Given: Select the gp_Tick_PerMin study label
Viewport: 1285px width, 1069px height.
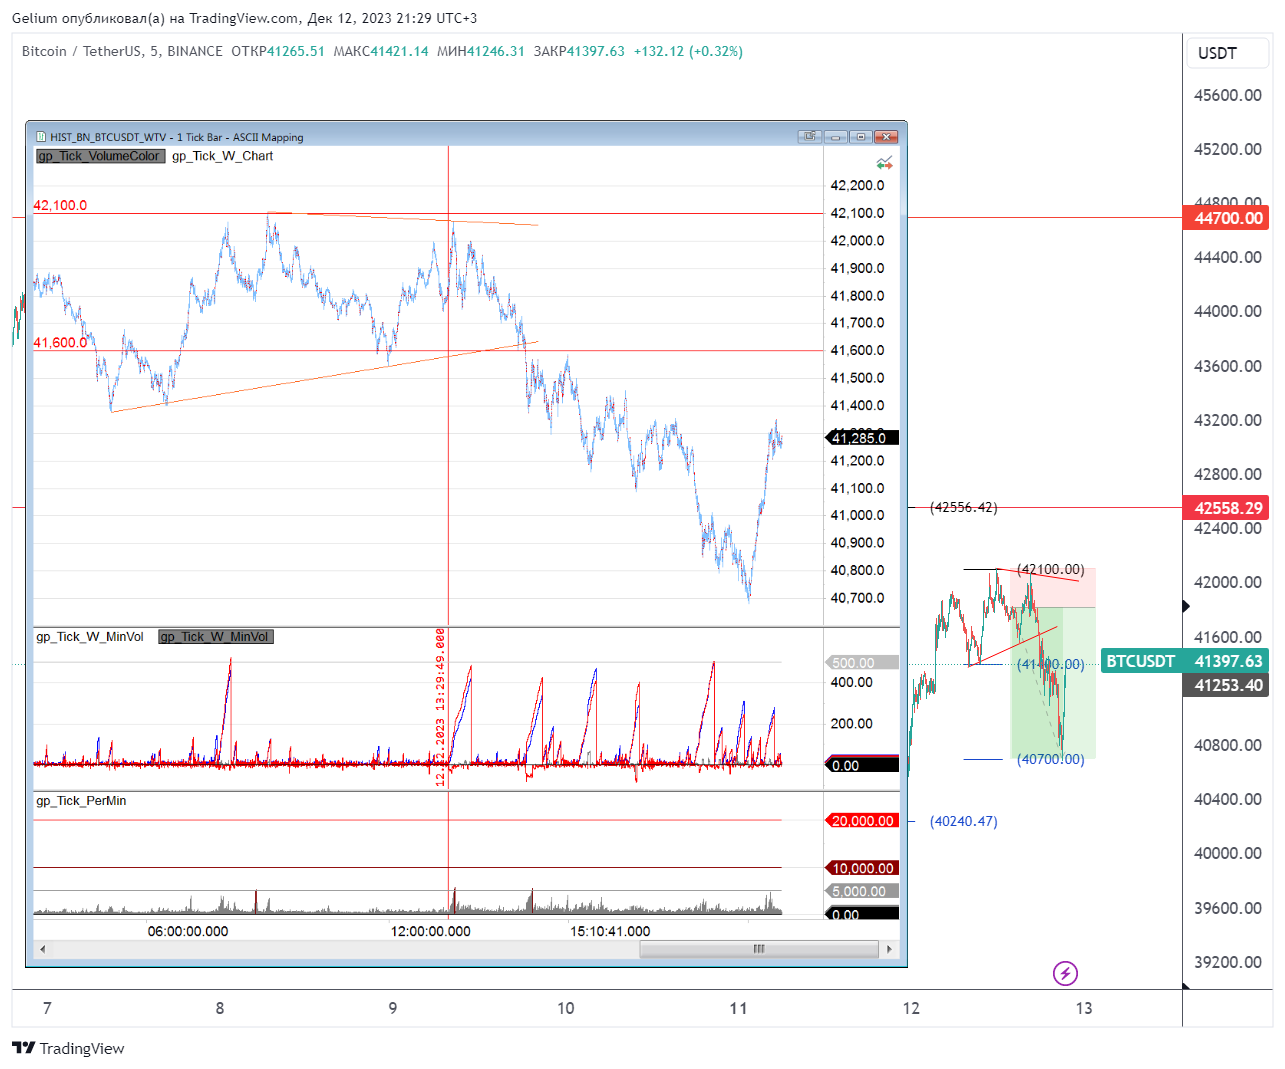Looking at the screenshot, I should point(81,801).
